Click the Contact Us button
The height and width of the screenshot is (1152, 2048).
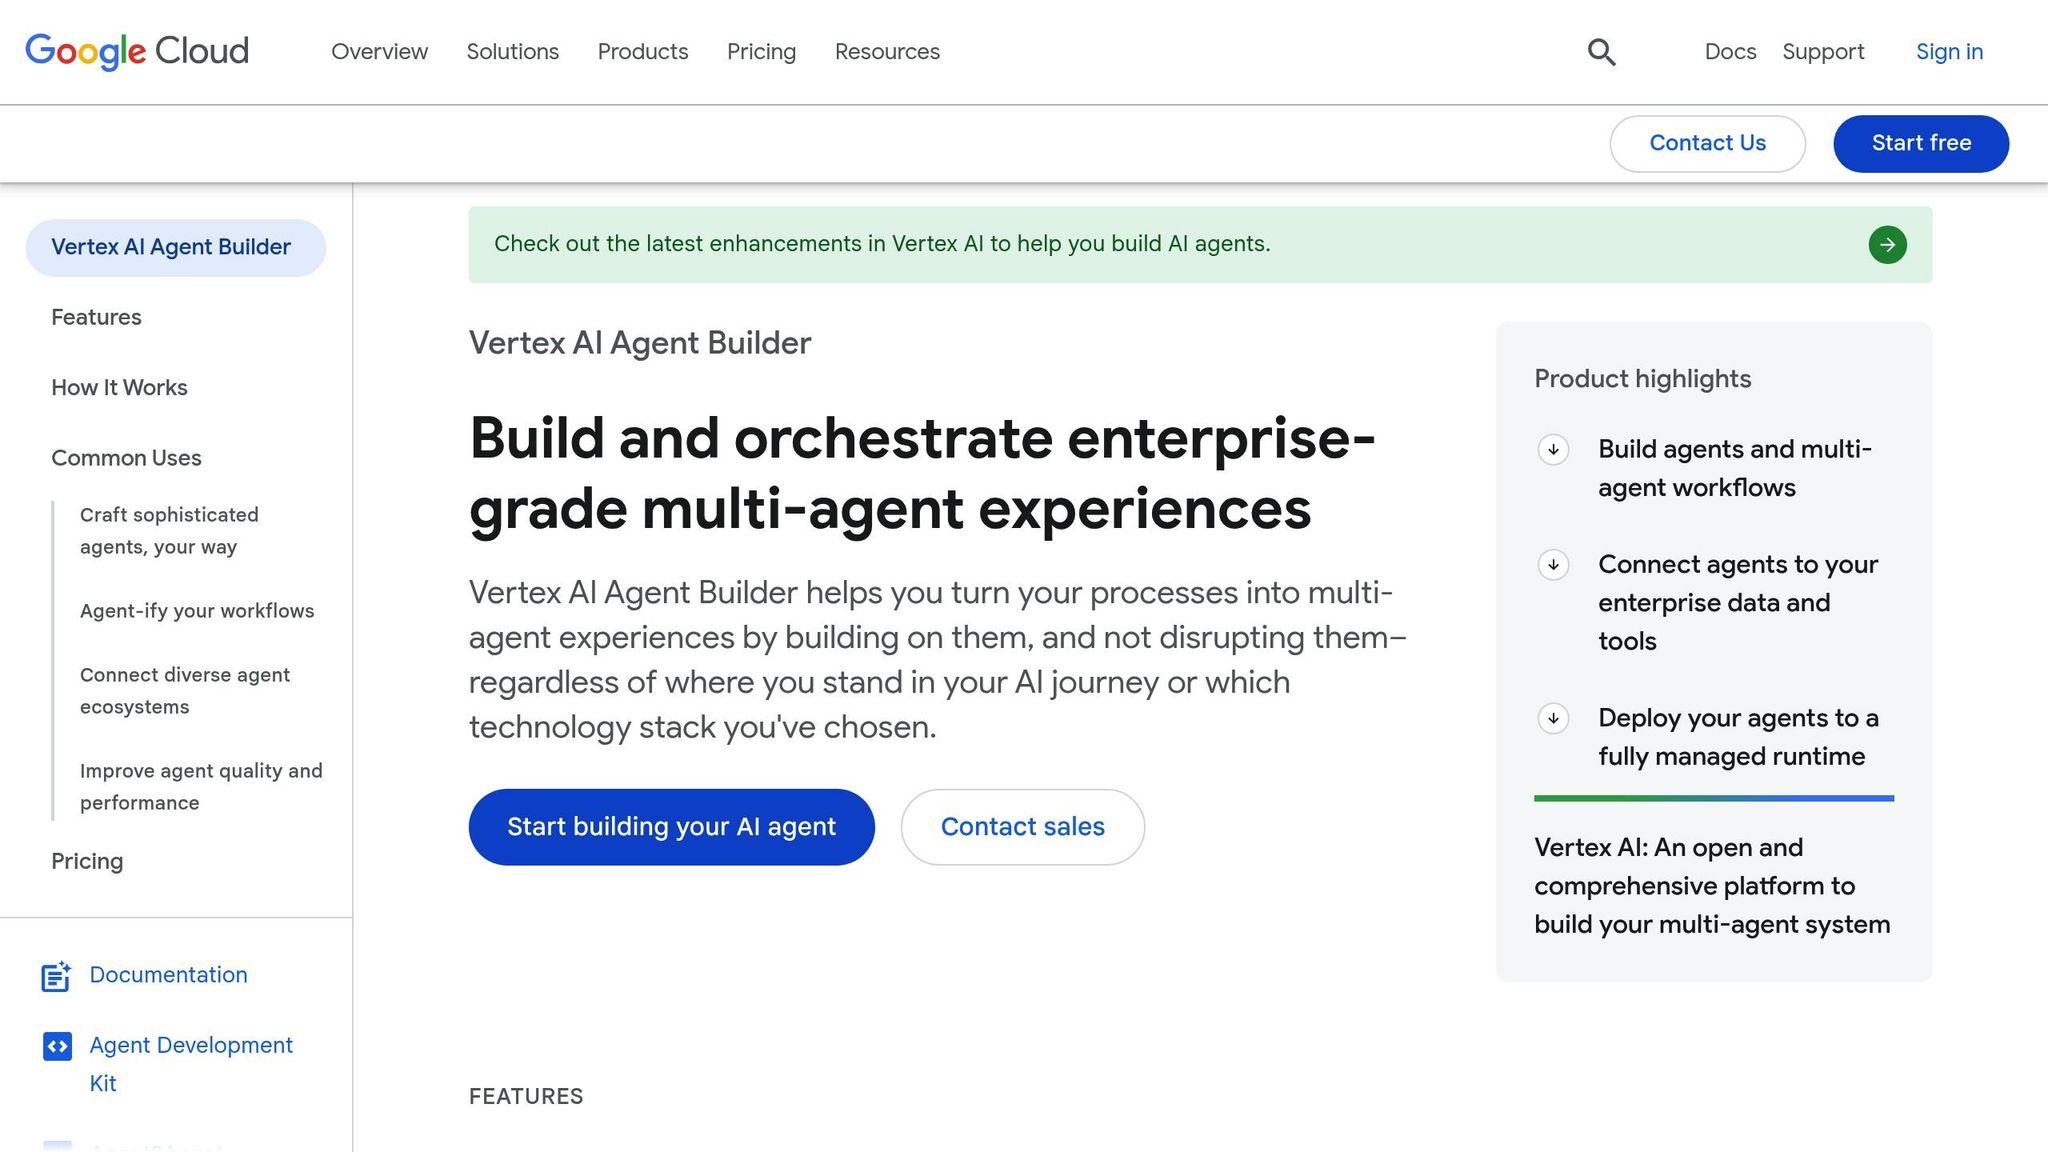pos(1707,143)
